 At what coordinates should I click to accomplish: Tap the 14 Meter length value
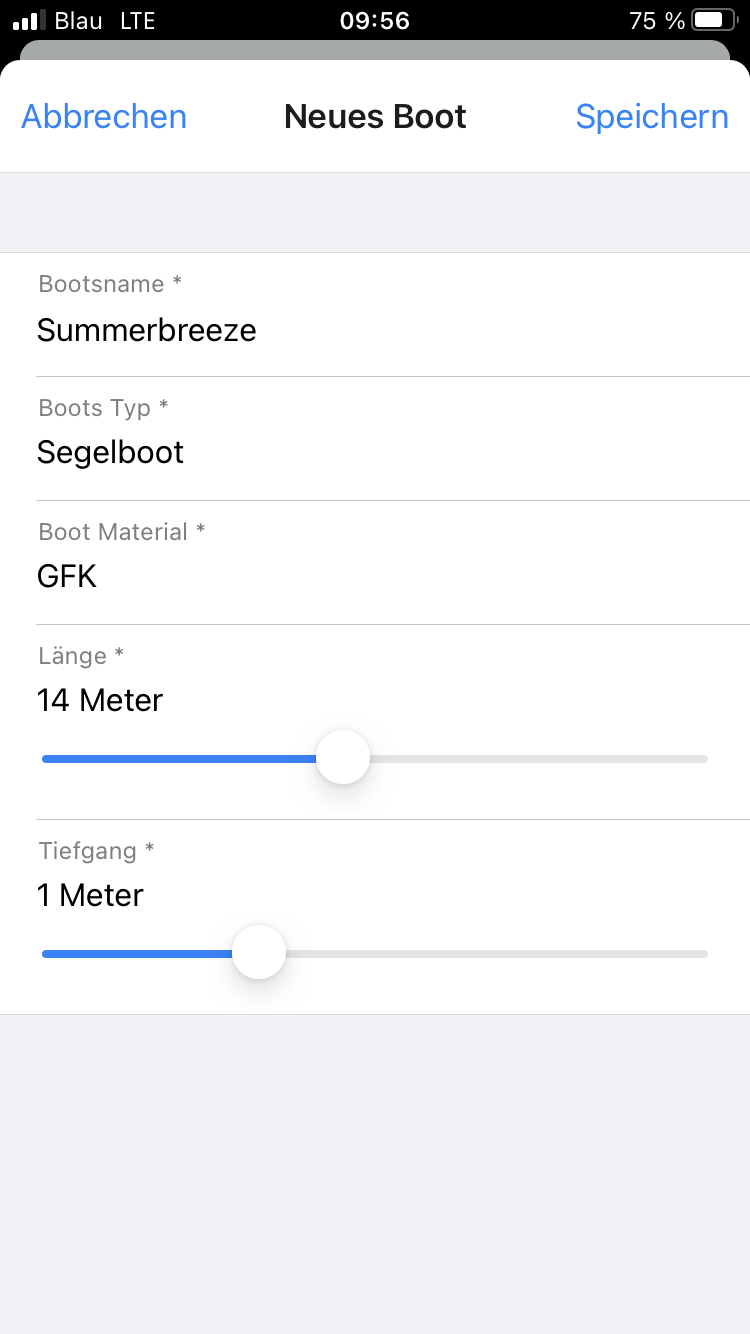coord(100,700)
